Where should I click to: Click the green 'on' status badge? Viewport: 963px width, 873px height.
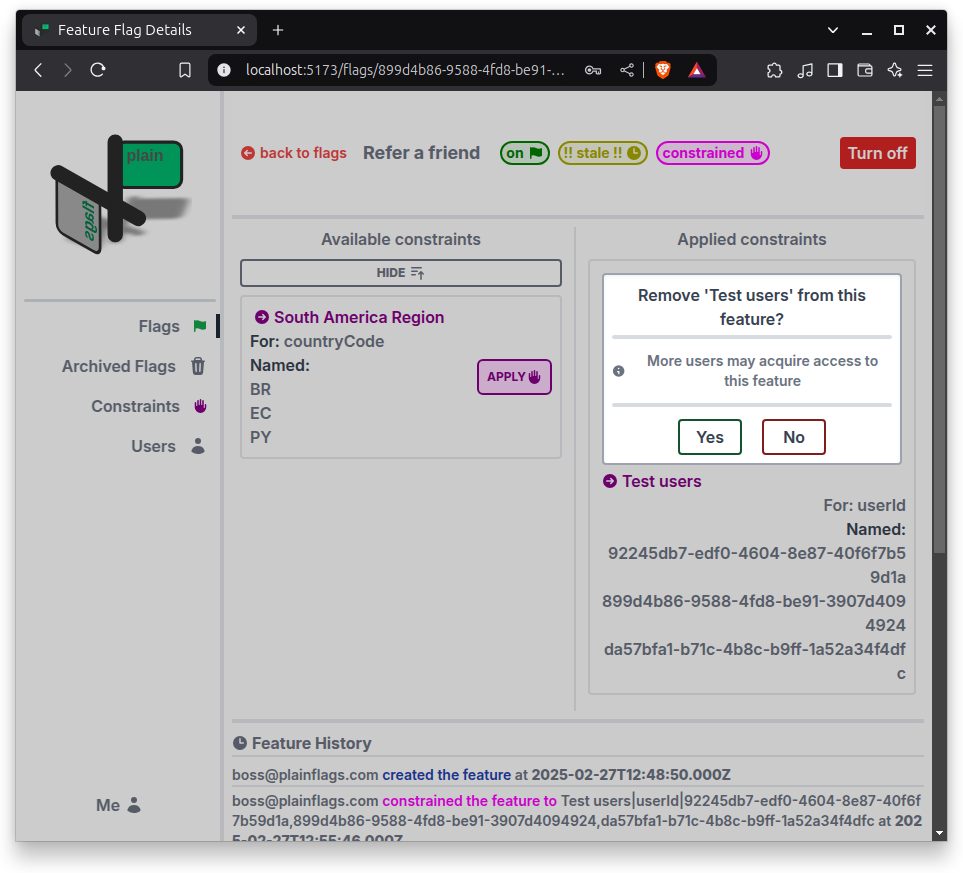(x=524, y=153)
